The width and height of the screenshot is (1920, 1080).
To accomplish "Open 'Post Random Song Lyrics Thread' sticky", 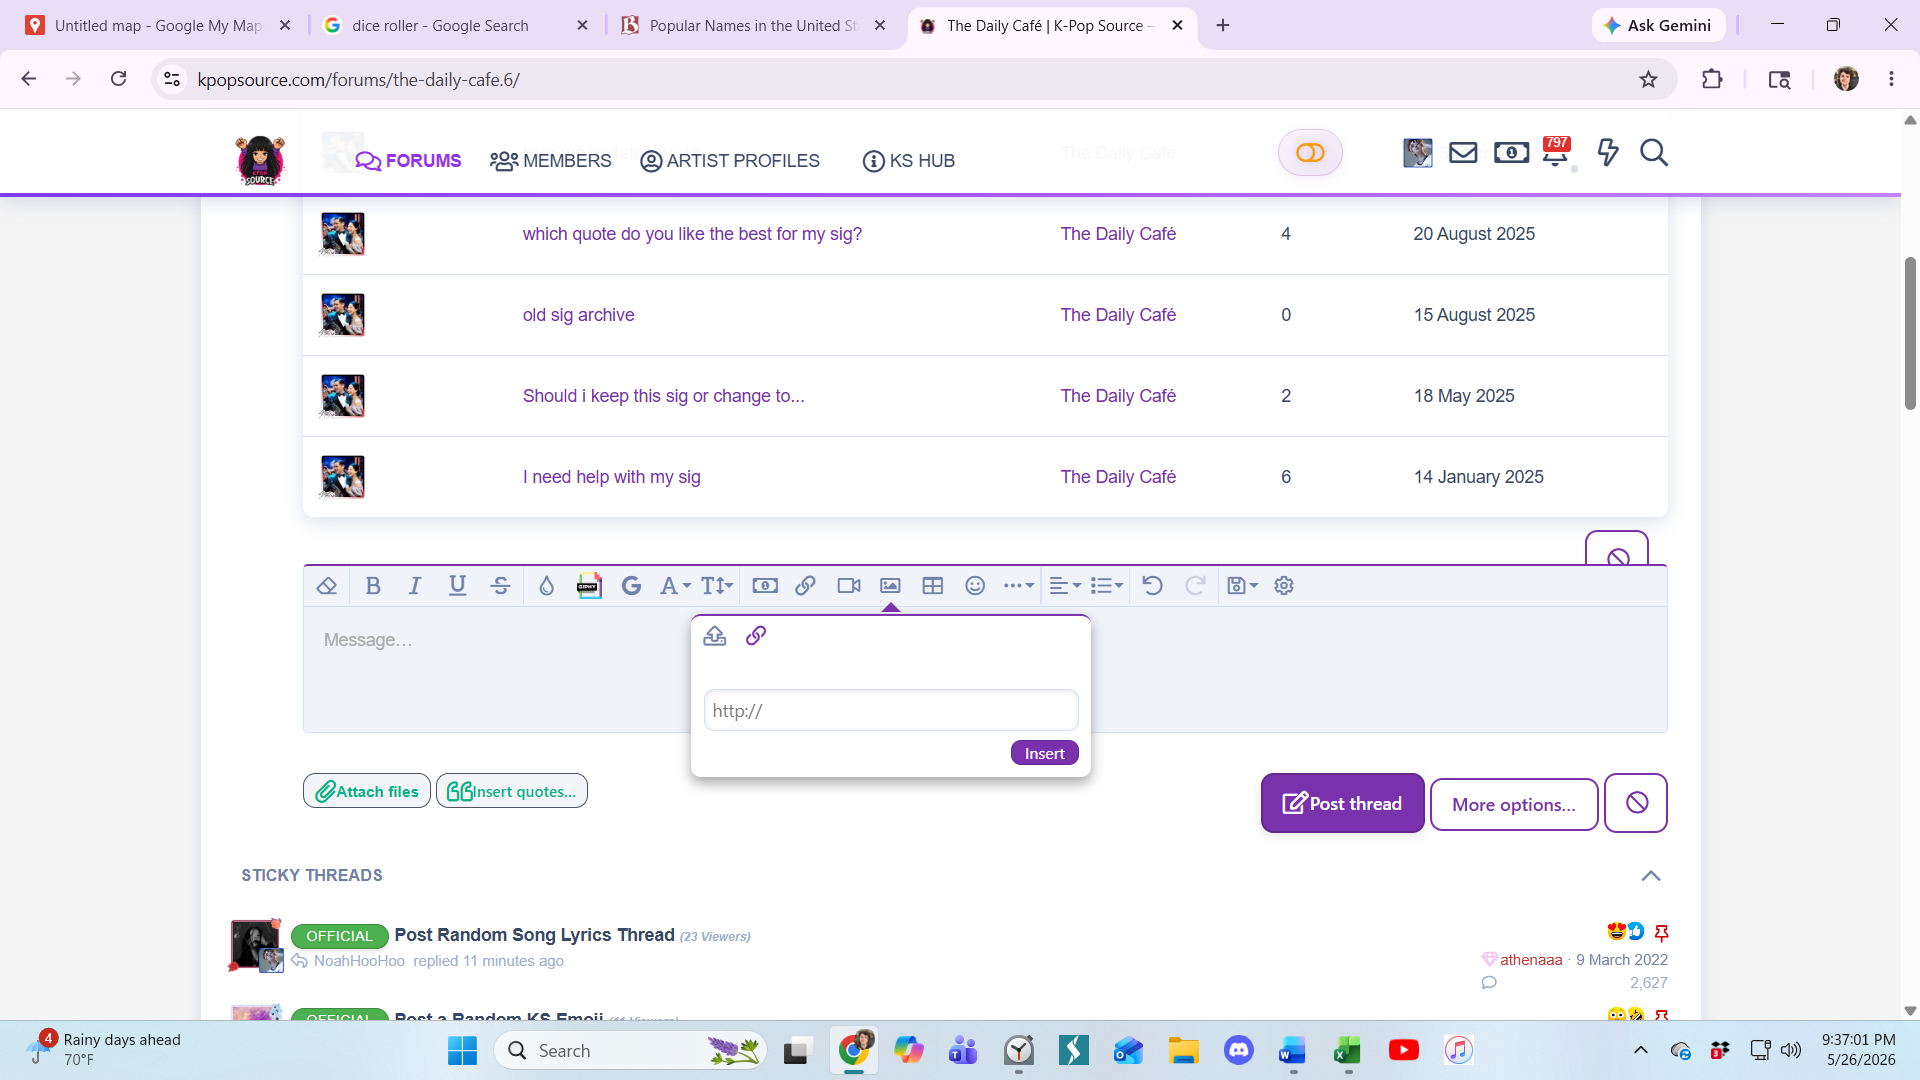I will click(534, 935).
